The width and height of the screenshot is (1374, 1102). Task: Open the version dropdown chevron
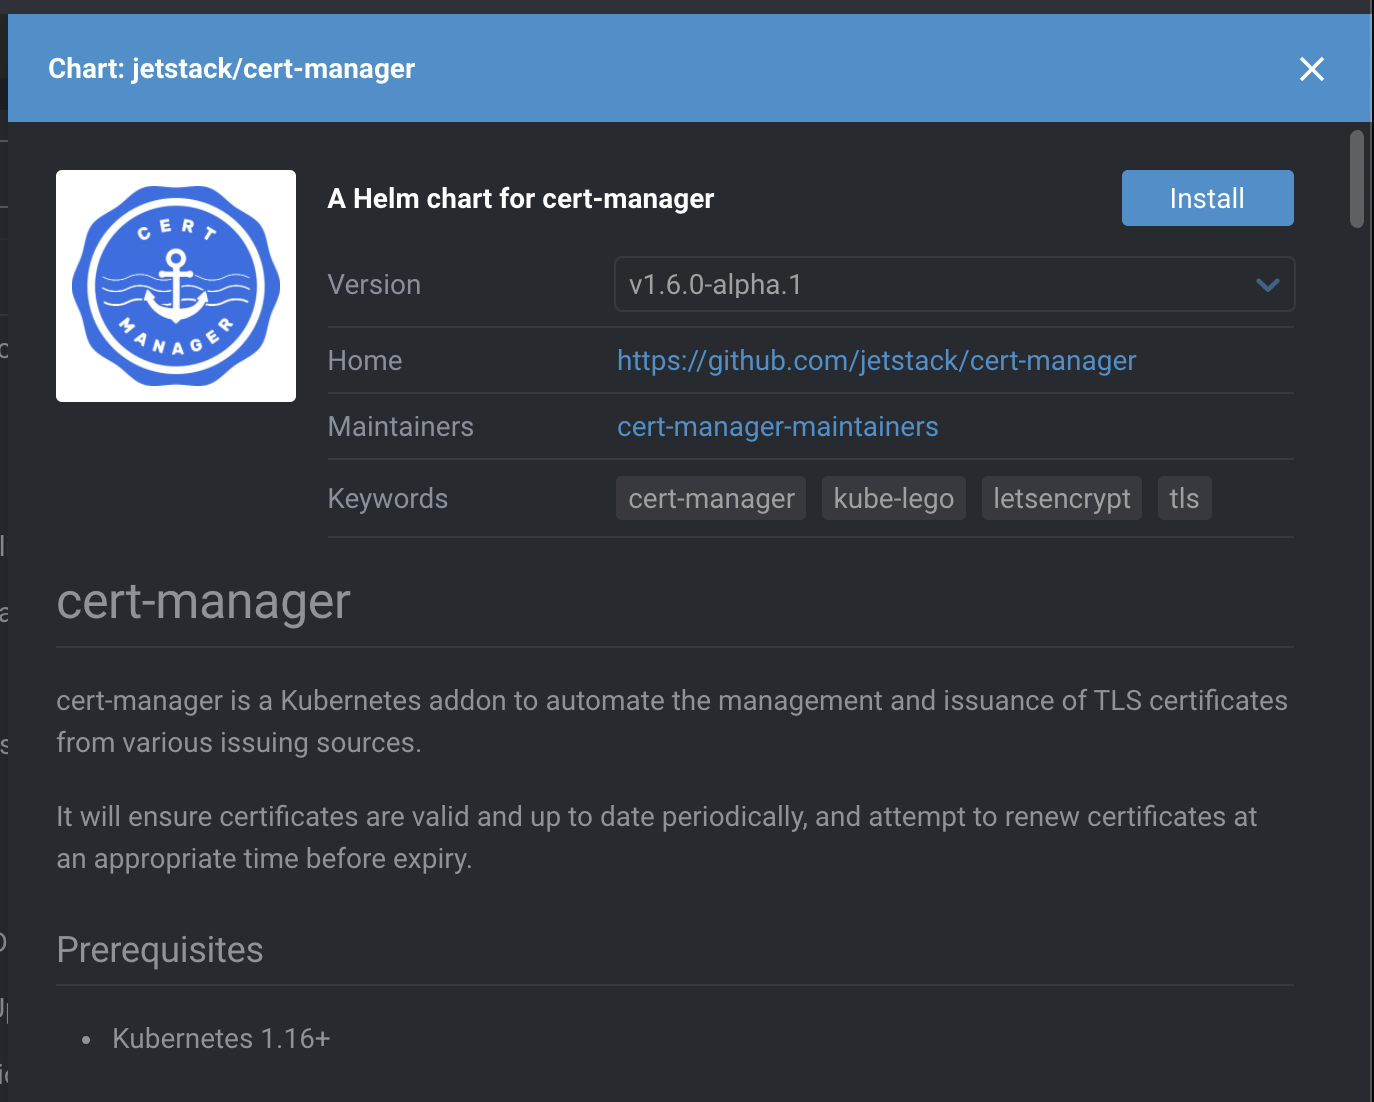pos(1267,284)
